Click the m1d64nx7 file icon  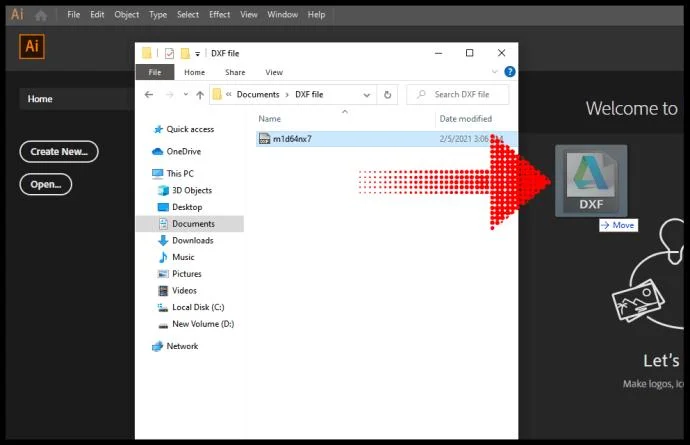pyautogui.click(x=264, y=139)
